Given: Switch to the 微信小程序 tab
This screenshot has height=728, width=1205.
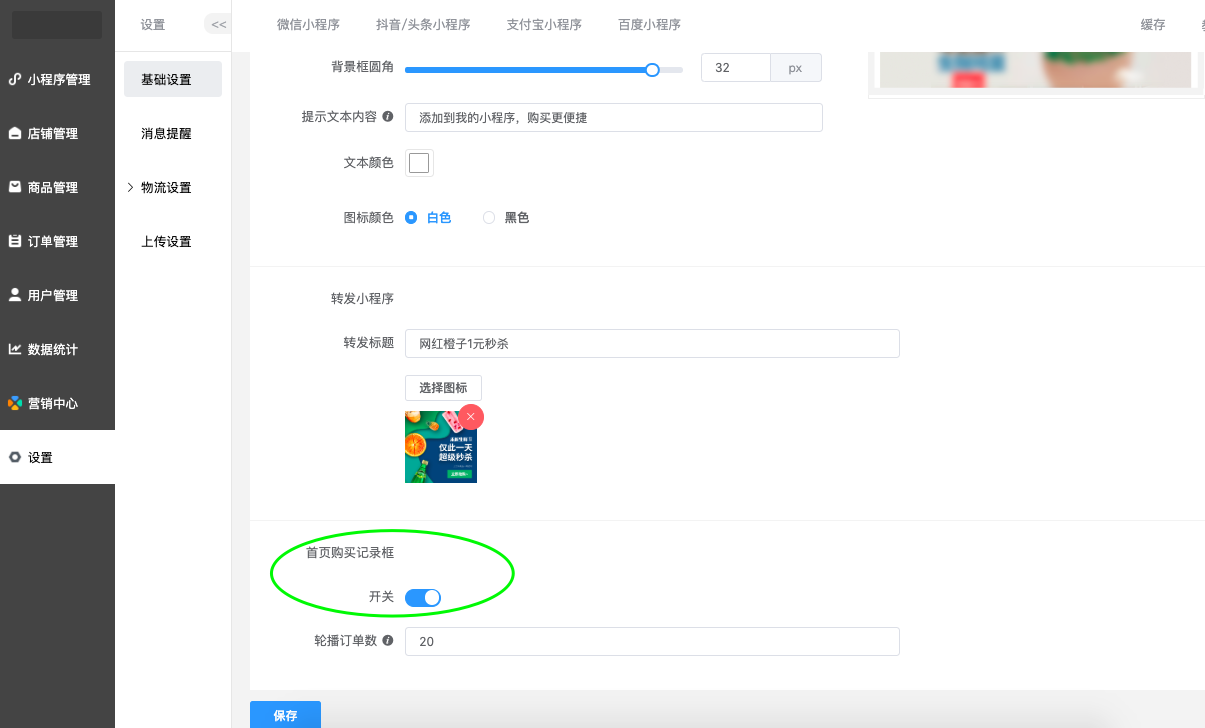Looking at the screenshot, I should [x=308, y=25].
